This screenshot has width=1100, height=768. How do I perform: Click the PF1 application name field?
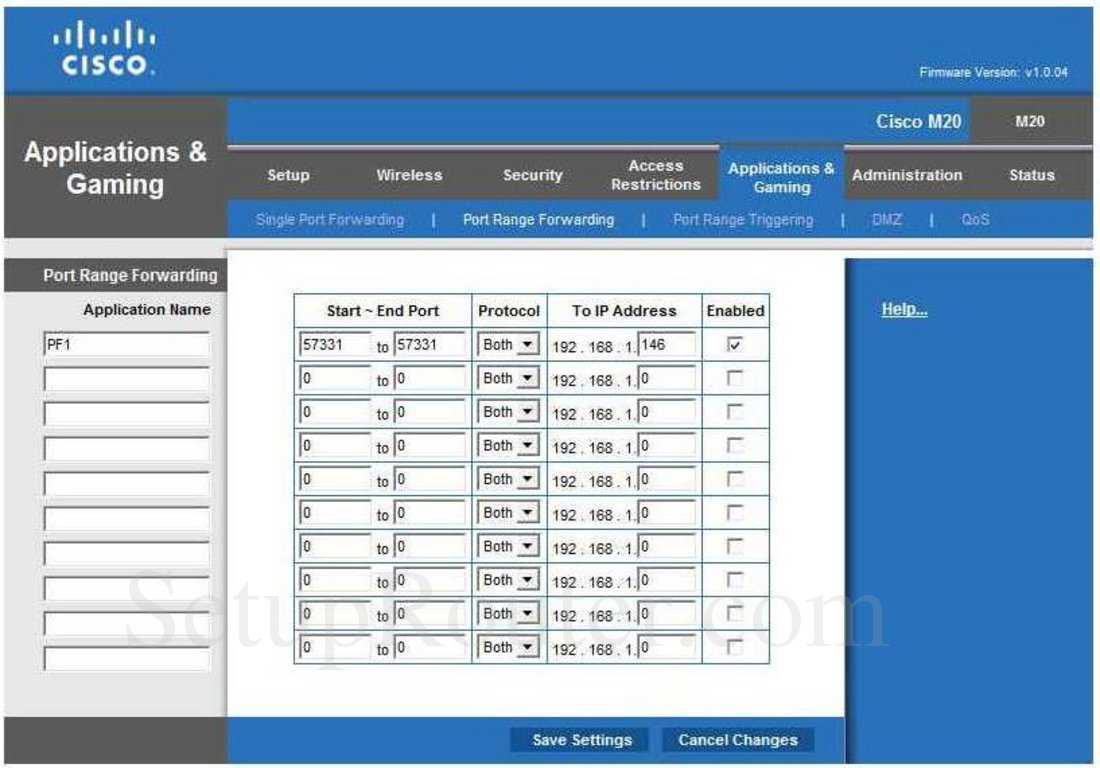point(126,344)
